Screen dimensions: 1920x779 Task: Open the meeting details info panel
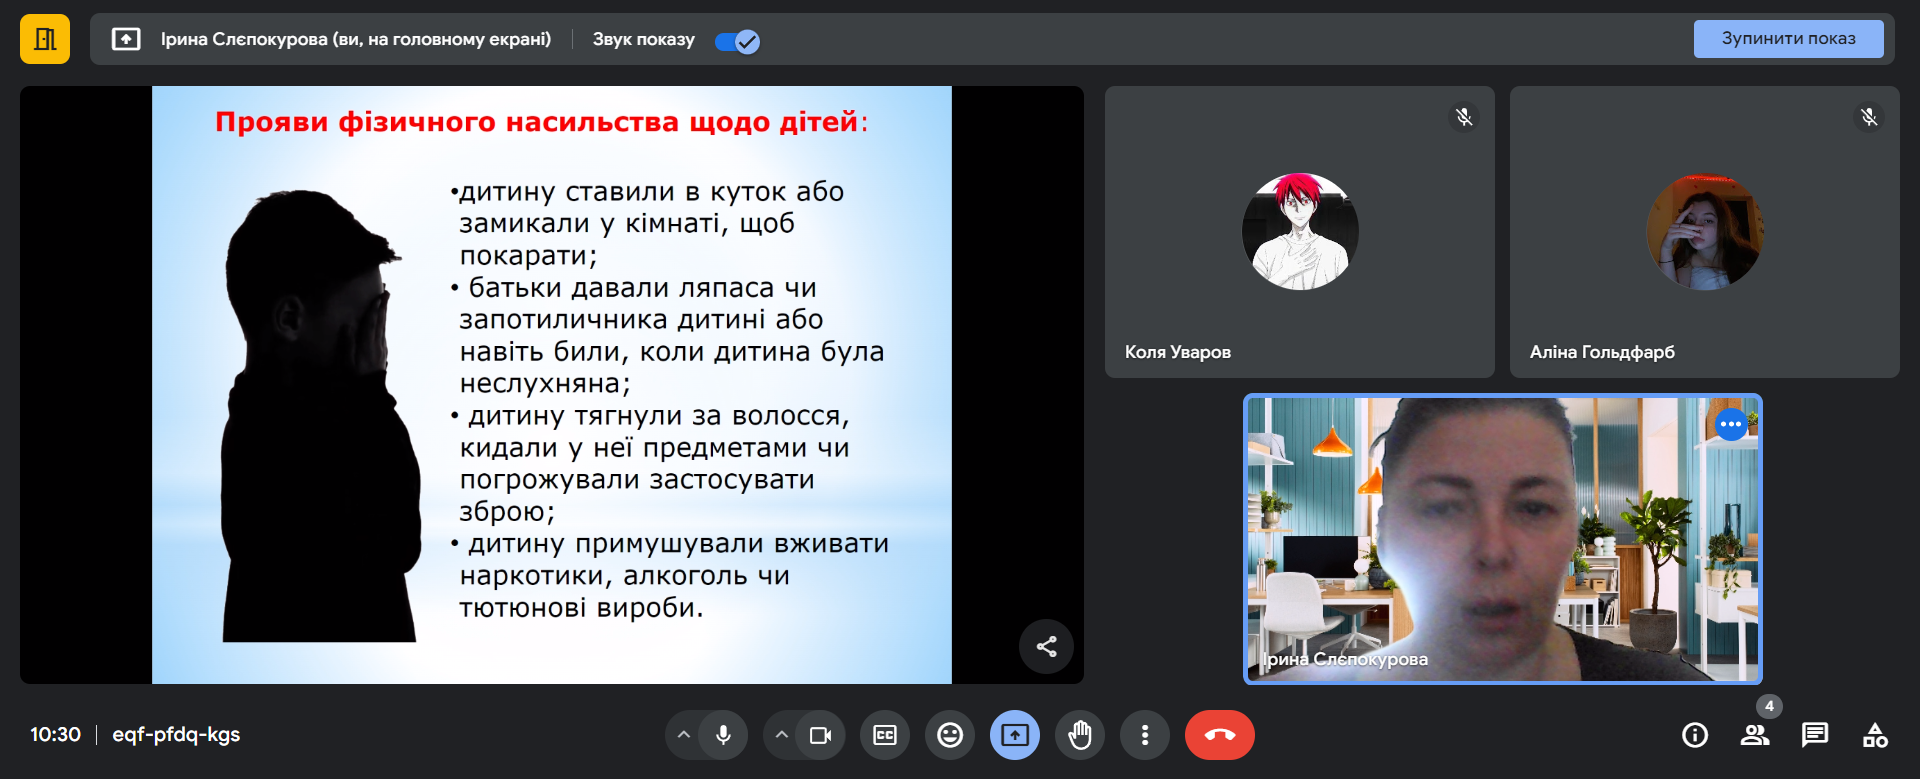[1695, 735]
